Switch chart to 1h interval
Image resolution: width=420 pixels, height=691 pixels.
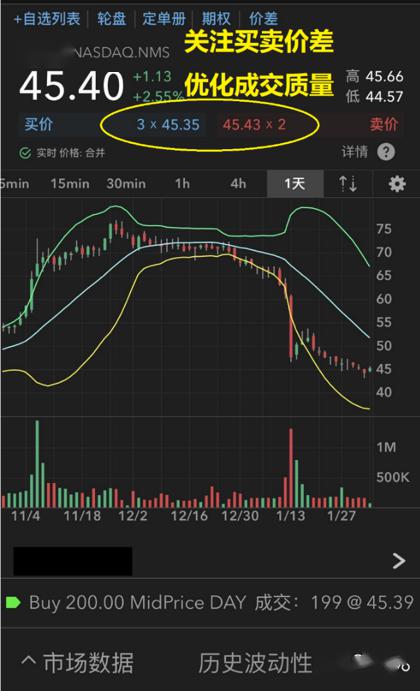182,184
